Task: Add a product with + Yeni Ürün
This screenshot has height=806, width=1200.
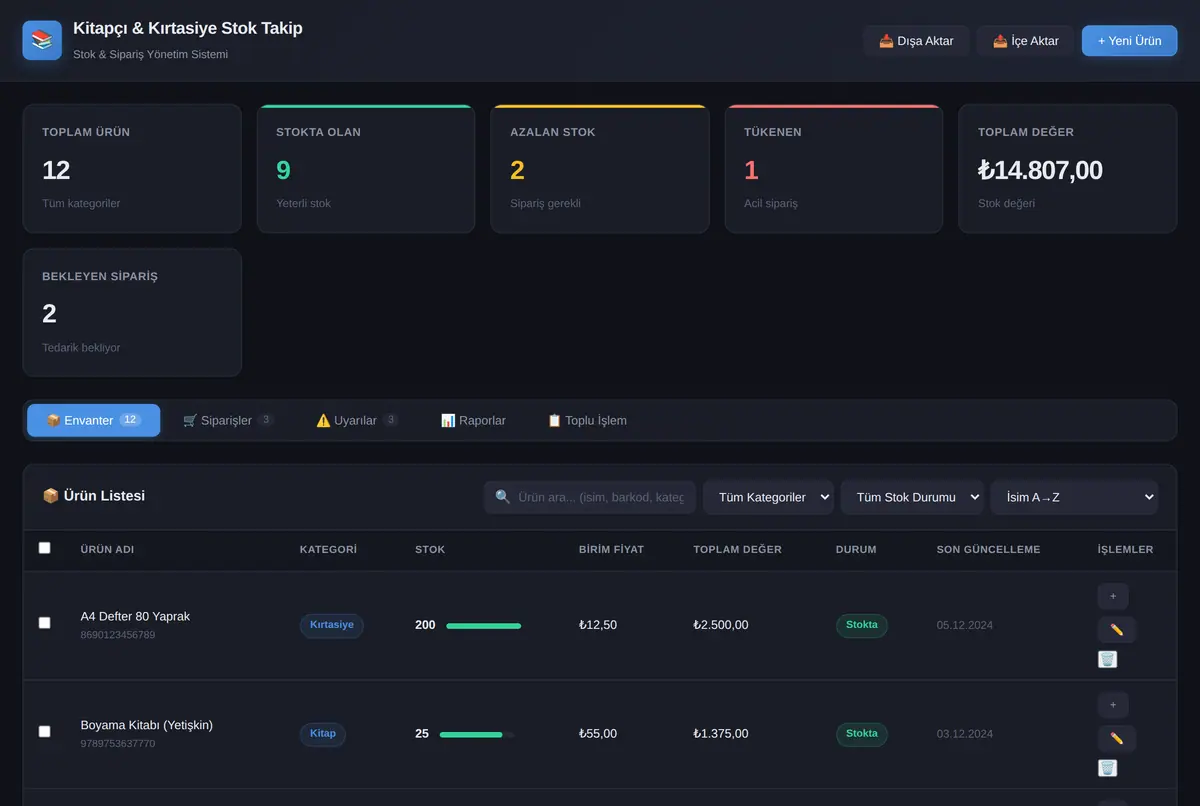Action: pyautogui.click(x=1129, y=41)
